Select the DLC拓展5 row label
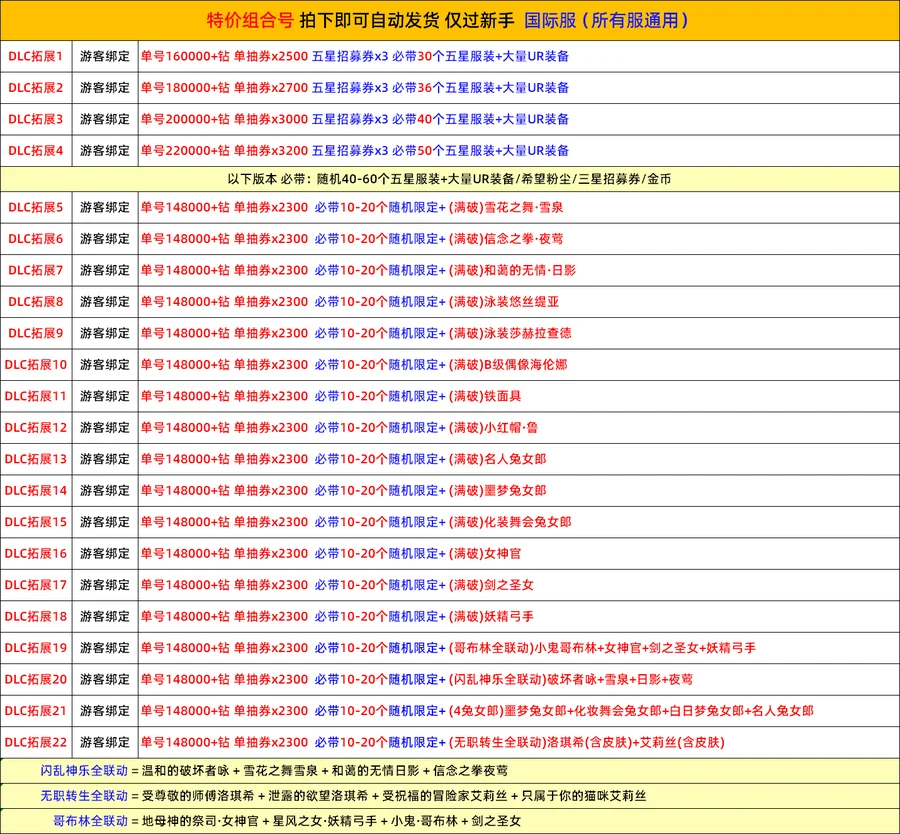This screenshot has height=834, width=900. [36, 207]
